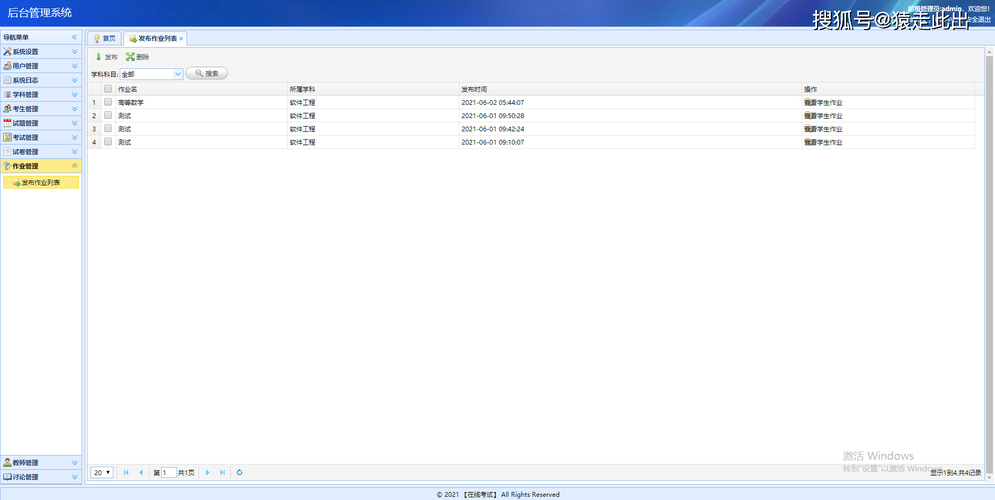This screenshot has width=995, height=500.
Task: Open the 学科科目 combo box dropdown
Action: coord(178,74)
